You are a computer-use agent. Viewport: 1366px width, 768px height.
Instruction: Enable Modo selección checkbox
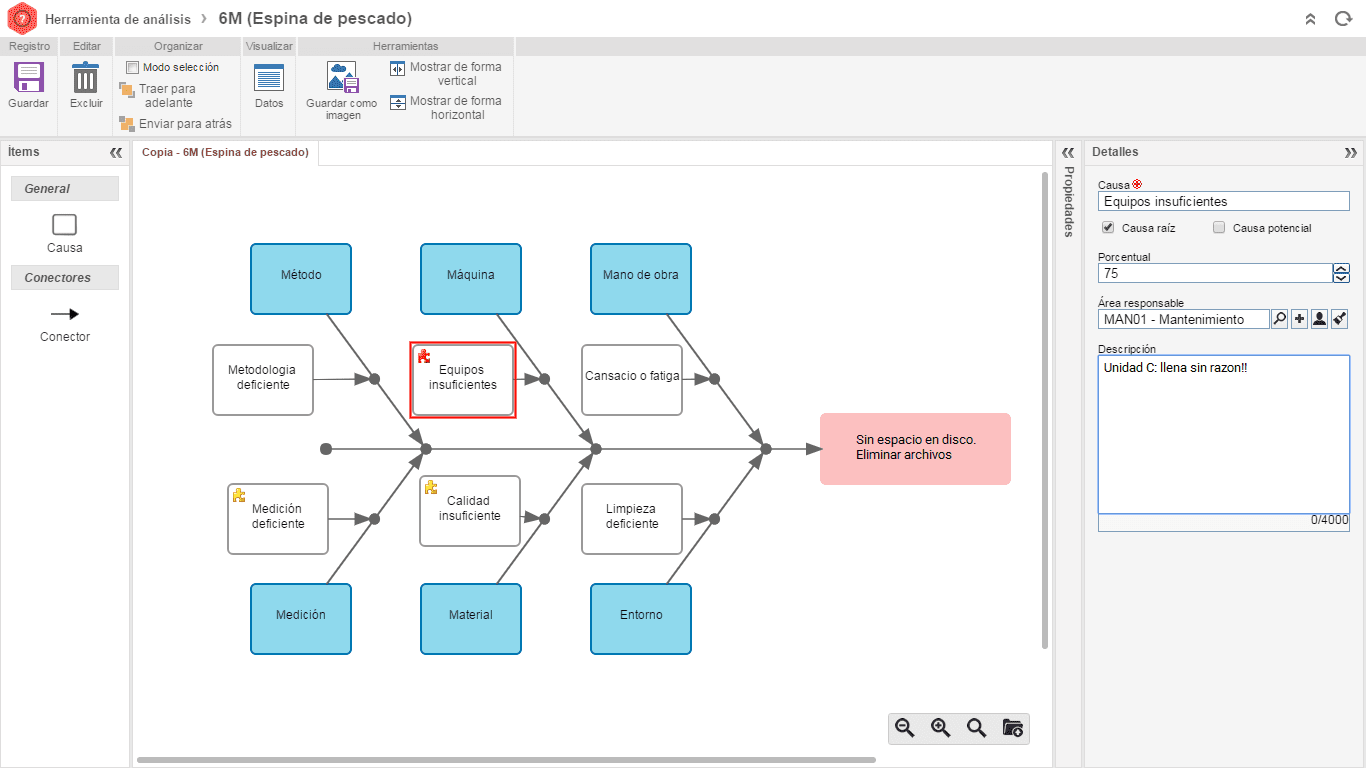[x=133, y=67]
